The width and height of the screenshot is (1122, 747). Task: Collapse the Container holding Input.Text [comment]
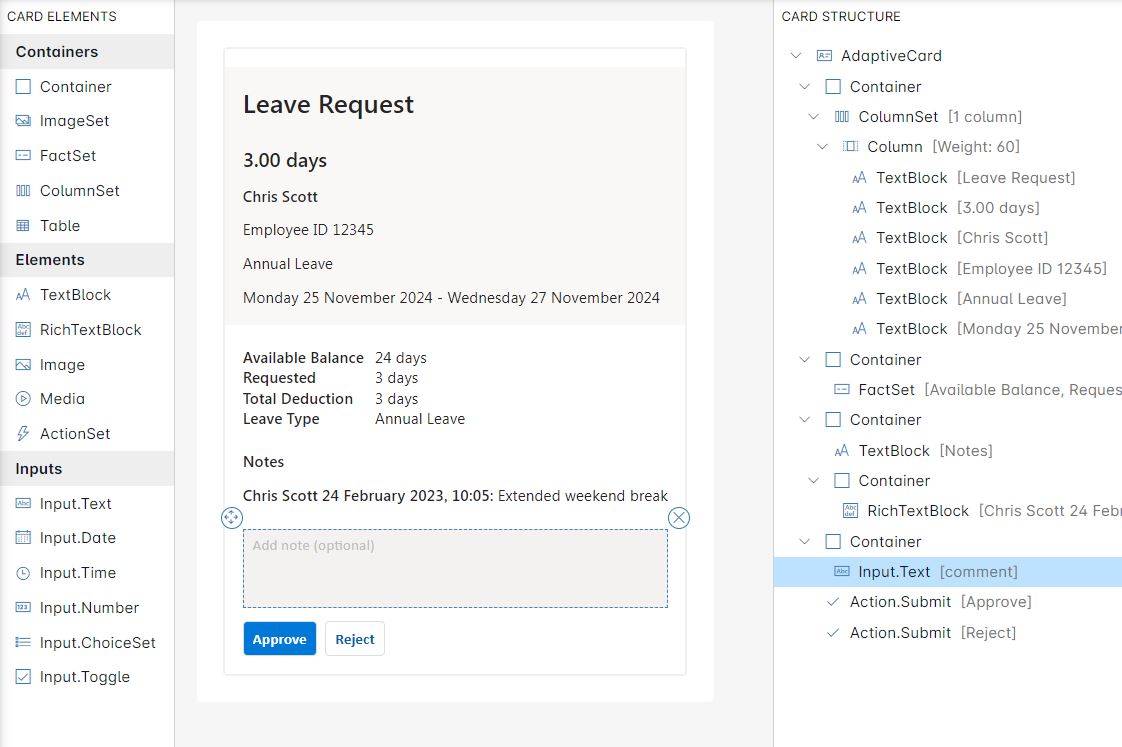click(x=804, y=542)
